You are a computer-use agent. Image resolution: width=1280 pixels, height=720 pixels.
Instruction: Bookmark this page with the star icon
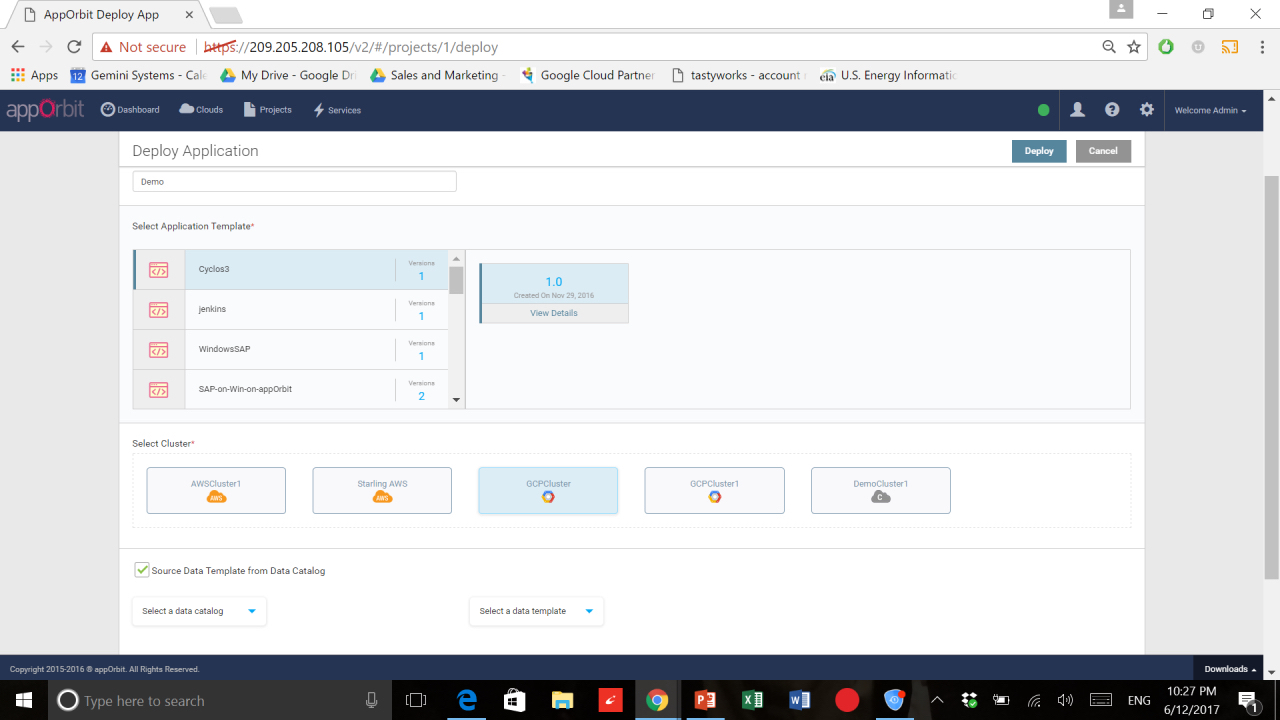coord(1134,47)
